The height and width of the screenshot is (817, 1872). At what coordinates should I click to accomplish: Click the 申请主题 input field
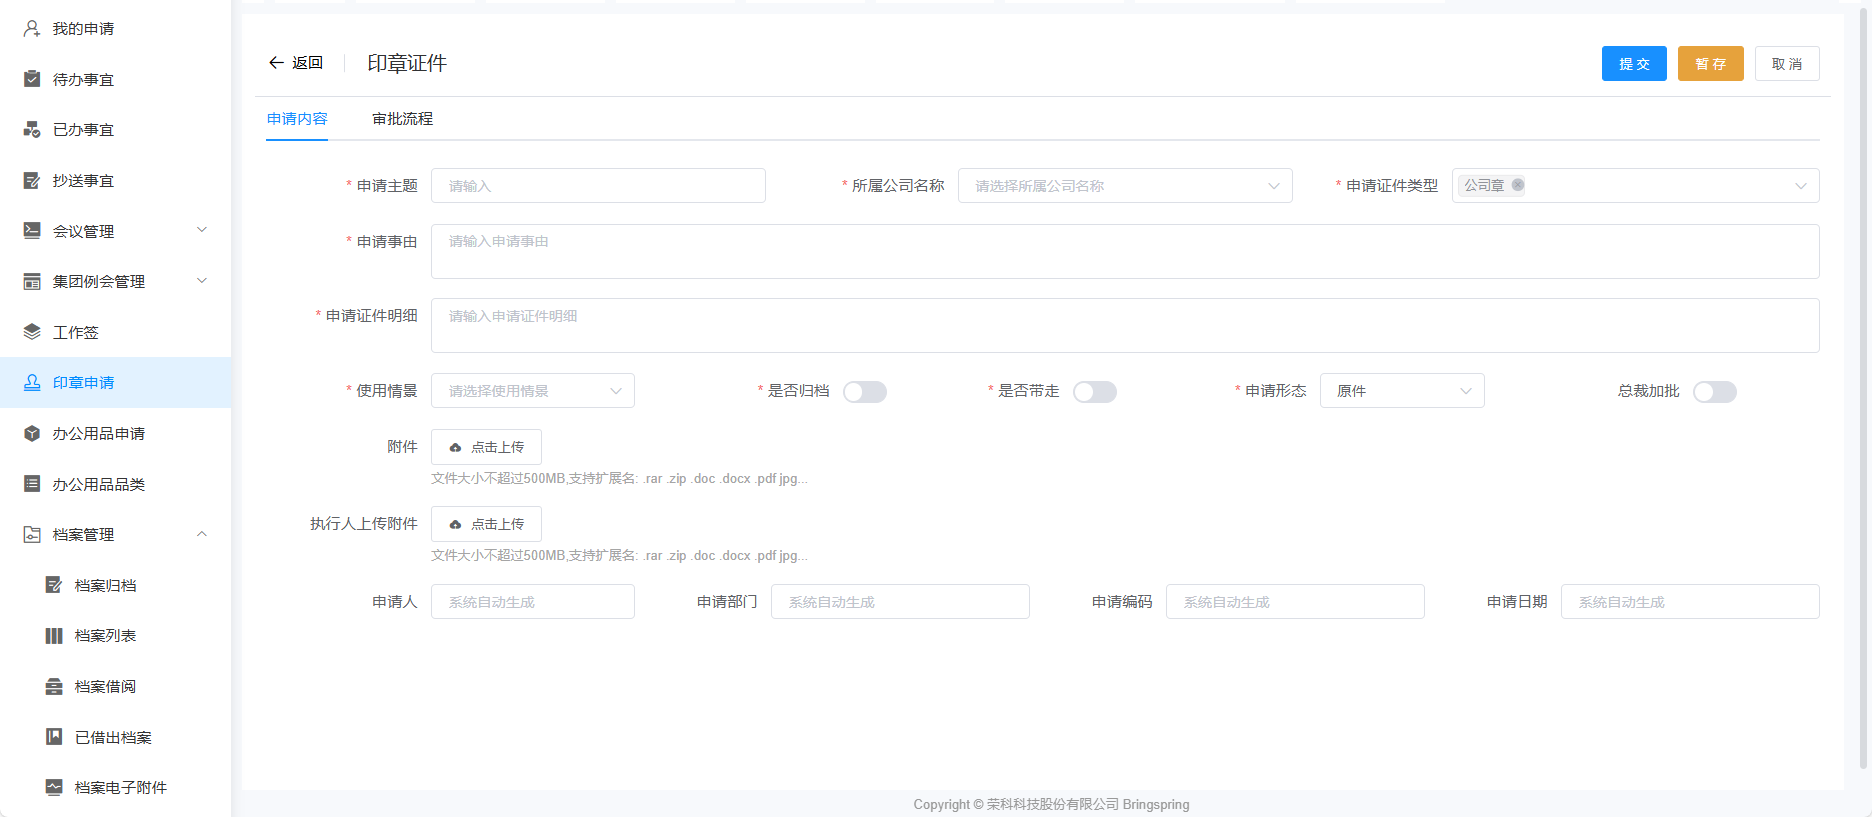point(598,186)
